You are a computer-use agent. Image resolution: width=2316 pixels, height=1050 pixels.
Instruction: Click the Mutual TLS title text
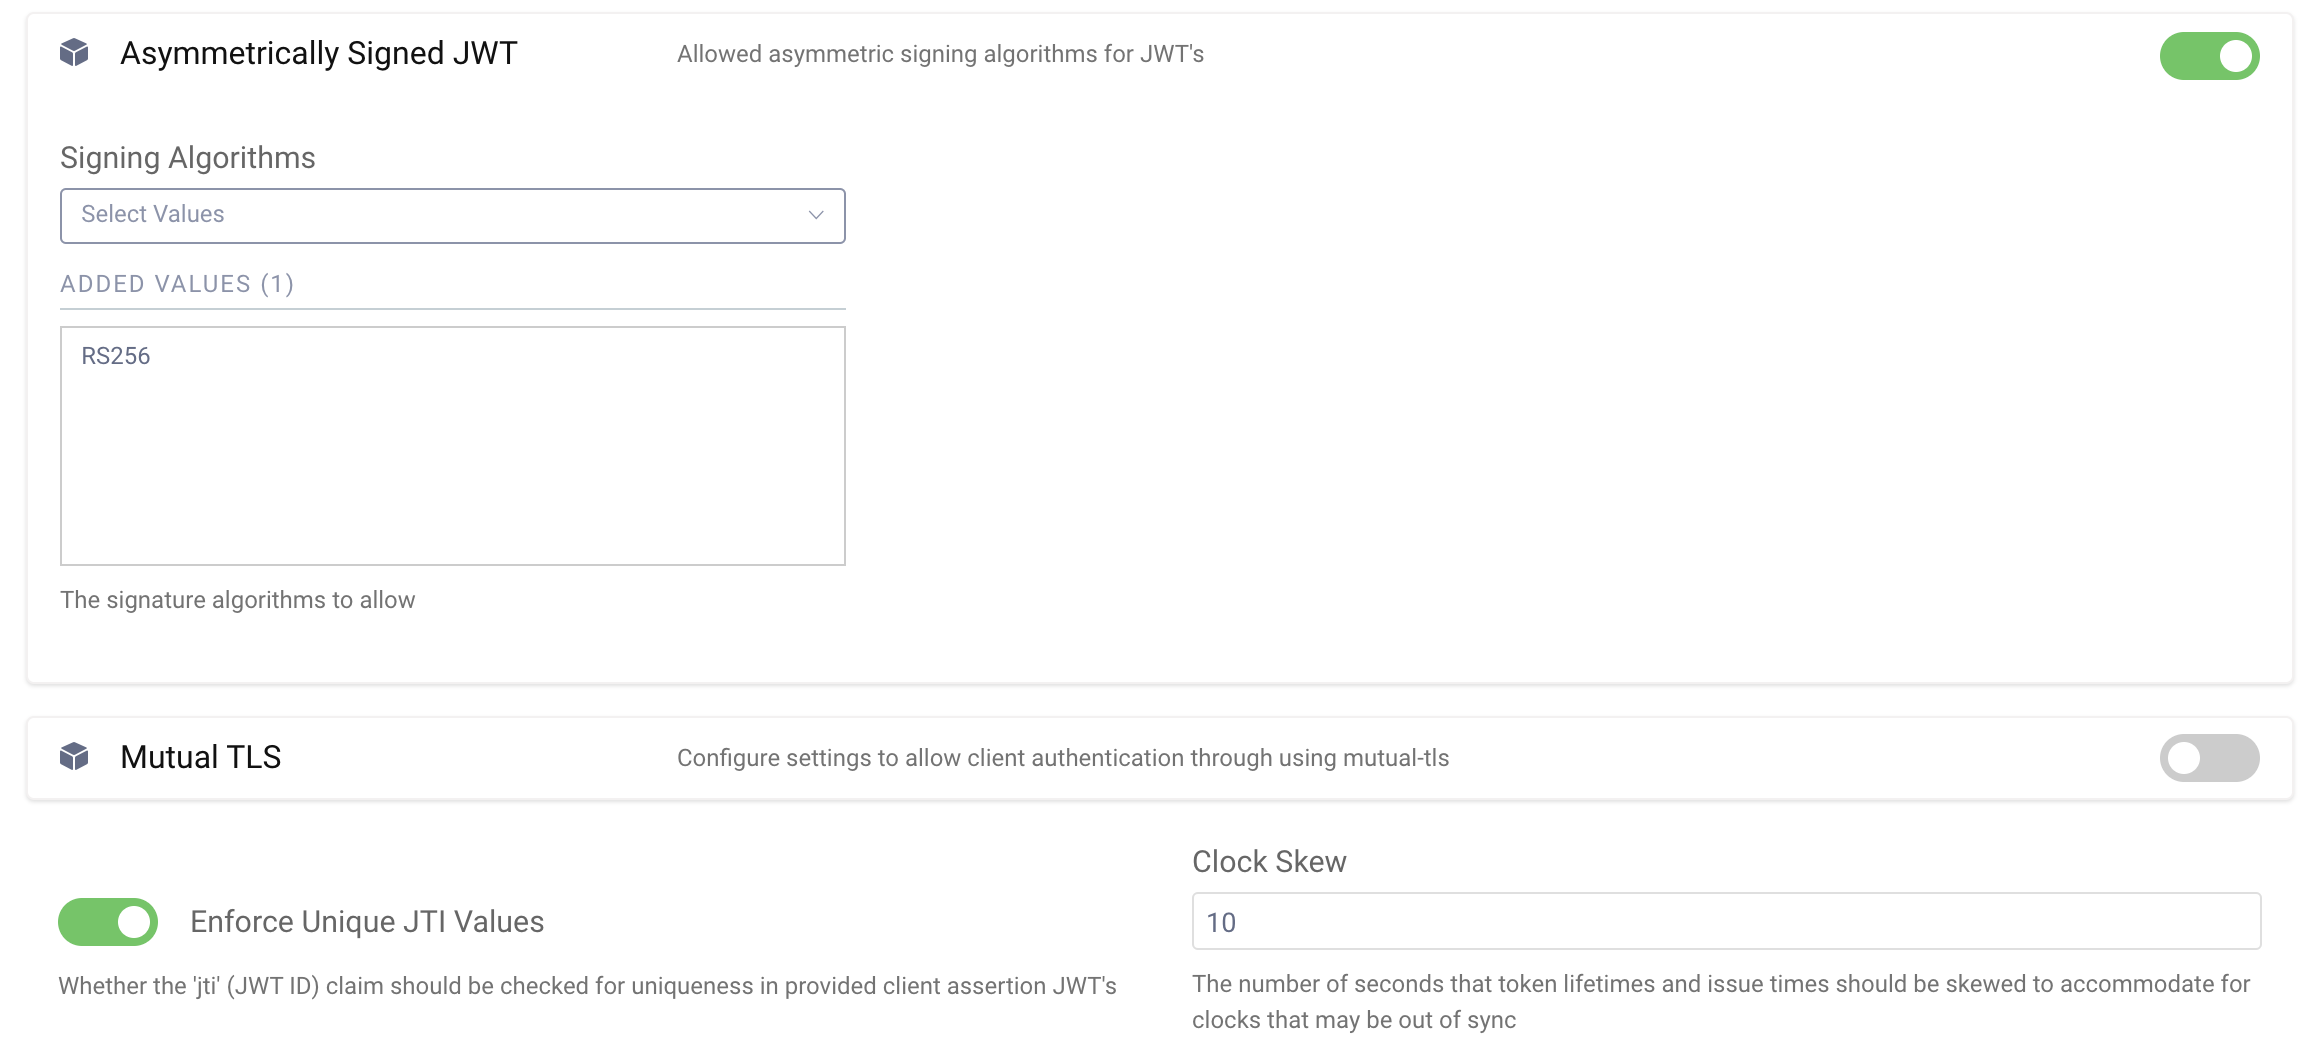(x=200, y=757)
